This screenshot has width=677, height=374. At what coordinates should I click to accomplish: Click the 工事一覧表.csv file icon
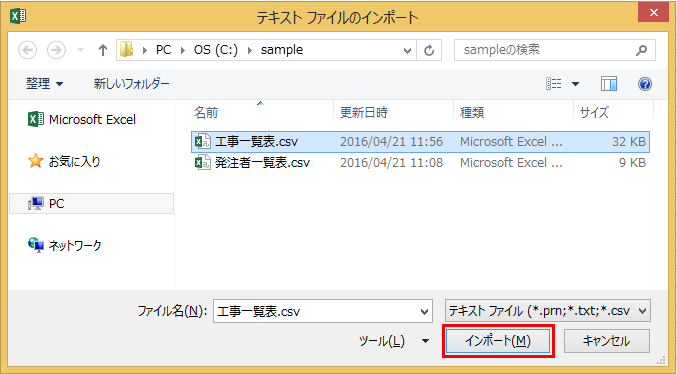[202, 142]
